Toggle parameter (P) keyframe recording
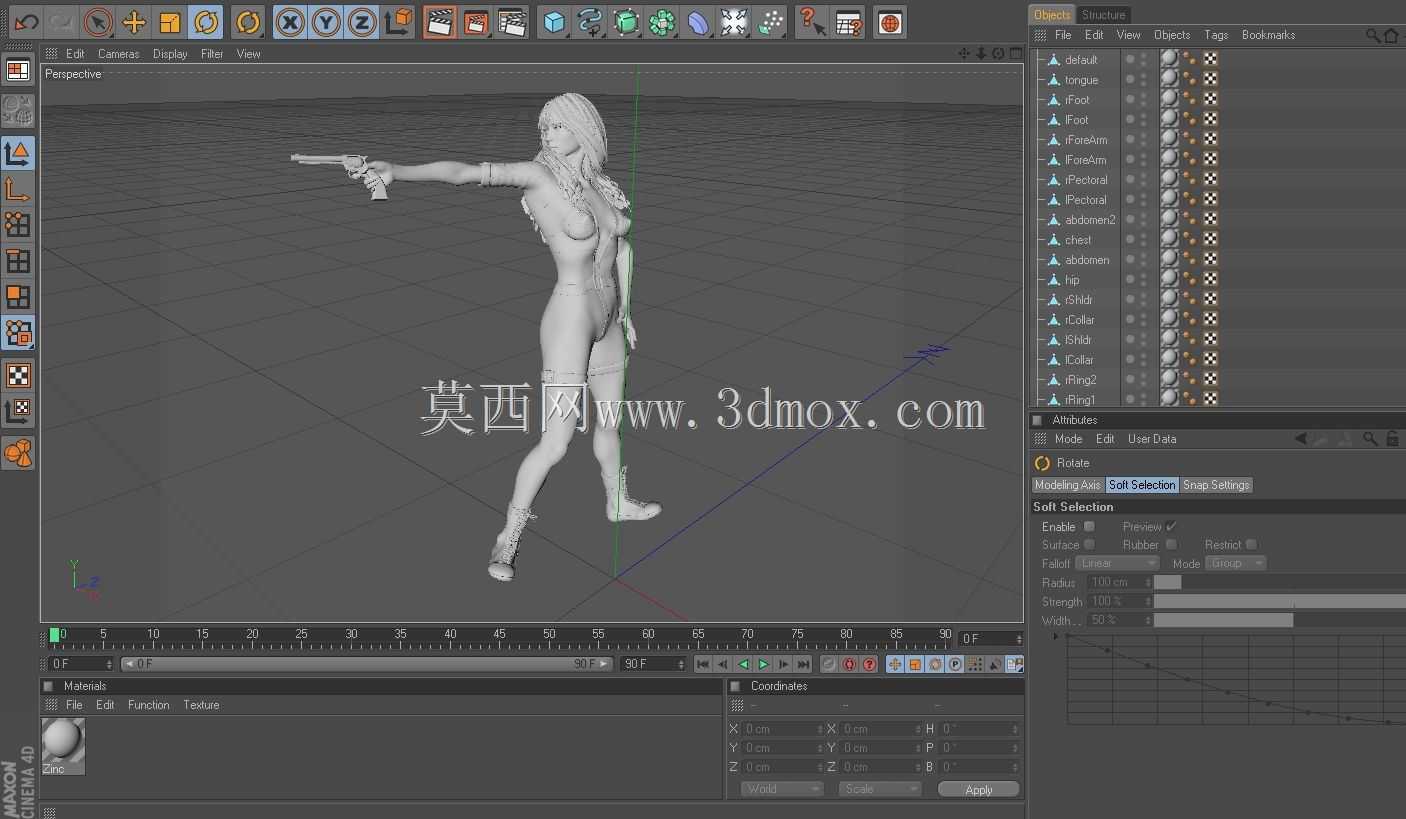Viewport: 1406px width, 819px height. pyautogui.click(x=955, y=664)
